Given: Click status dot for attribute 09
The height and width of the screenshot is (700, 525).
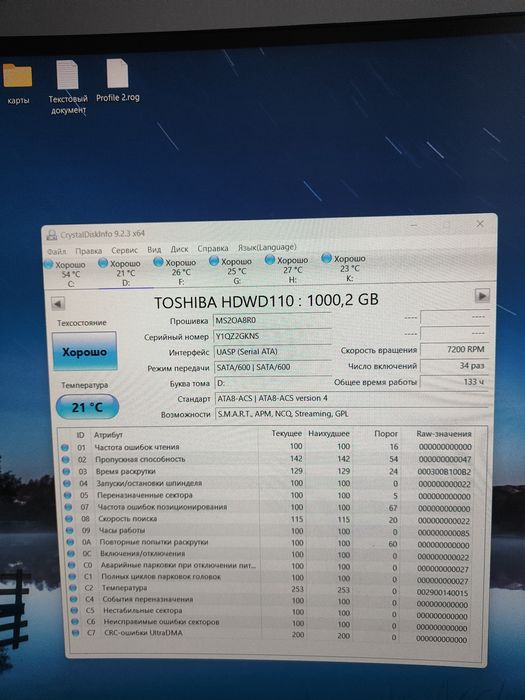Looking at the screenshot, I should tap(70, 530).
